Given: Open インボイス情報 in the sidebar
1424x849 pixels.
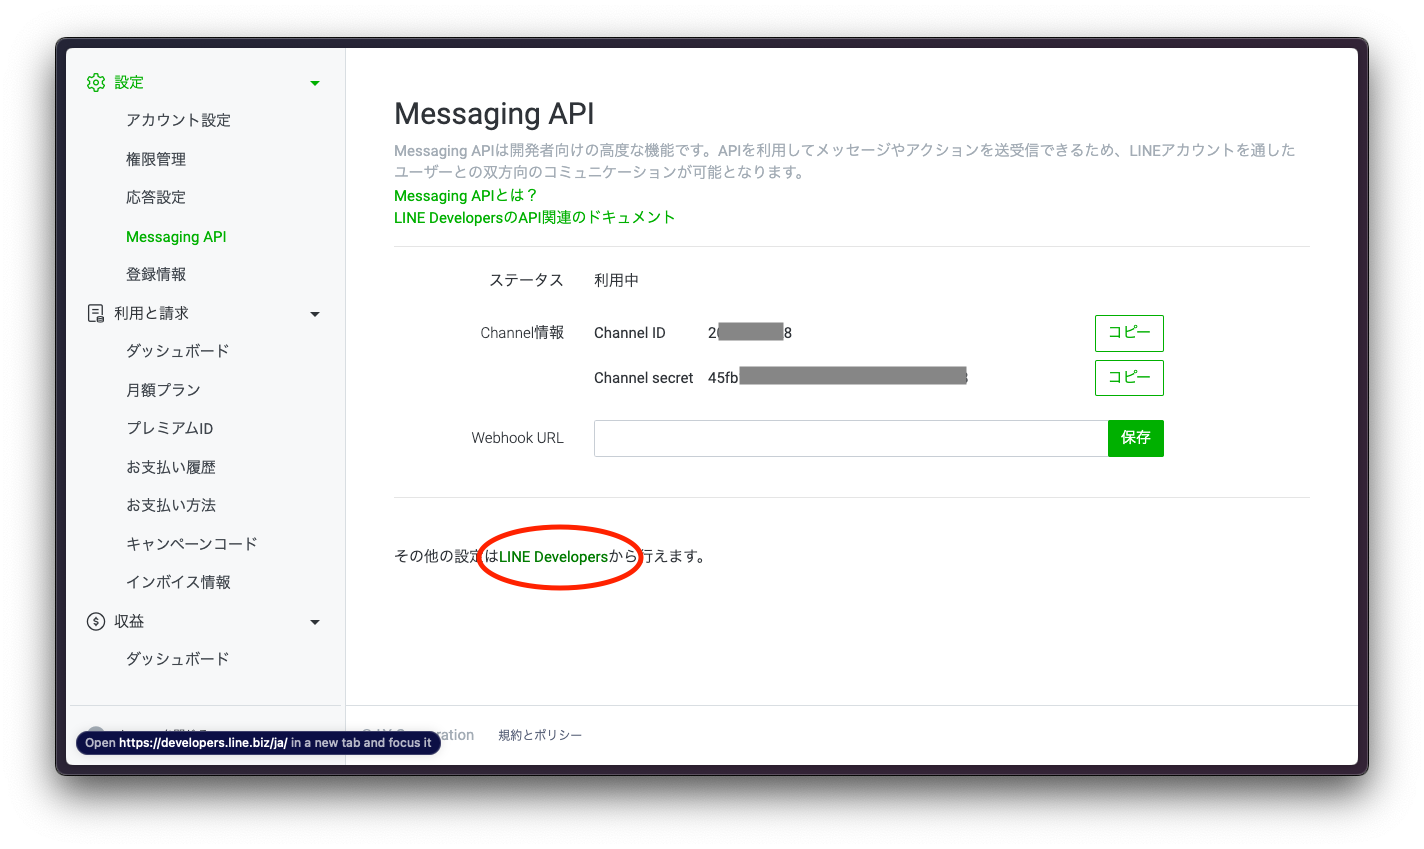Looking at the screenshot, I should pyautogui.click(x=178, y=582).
